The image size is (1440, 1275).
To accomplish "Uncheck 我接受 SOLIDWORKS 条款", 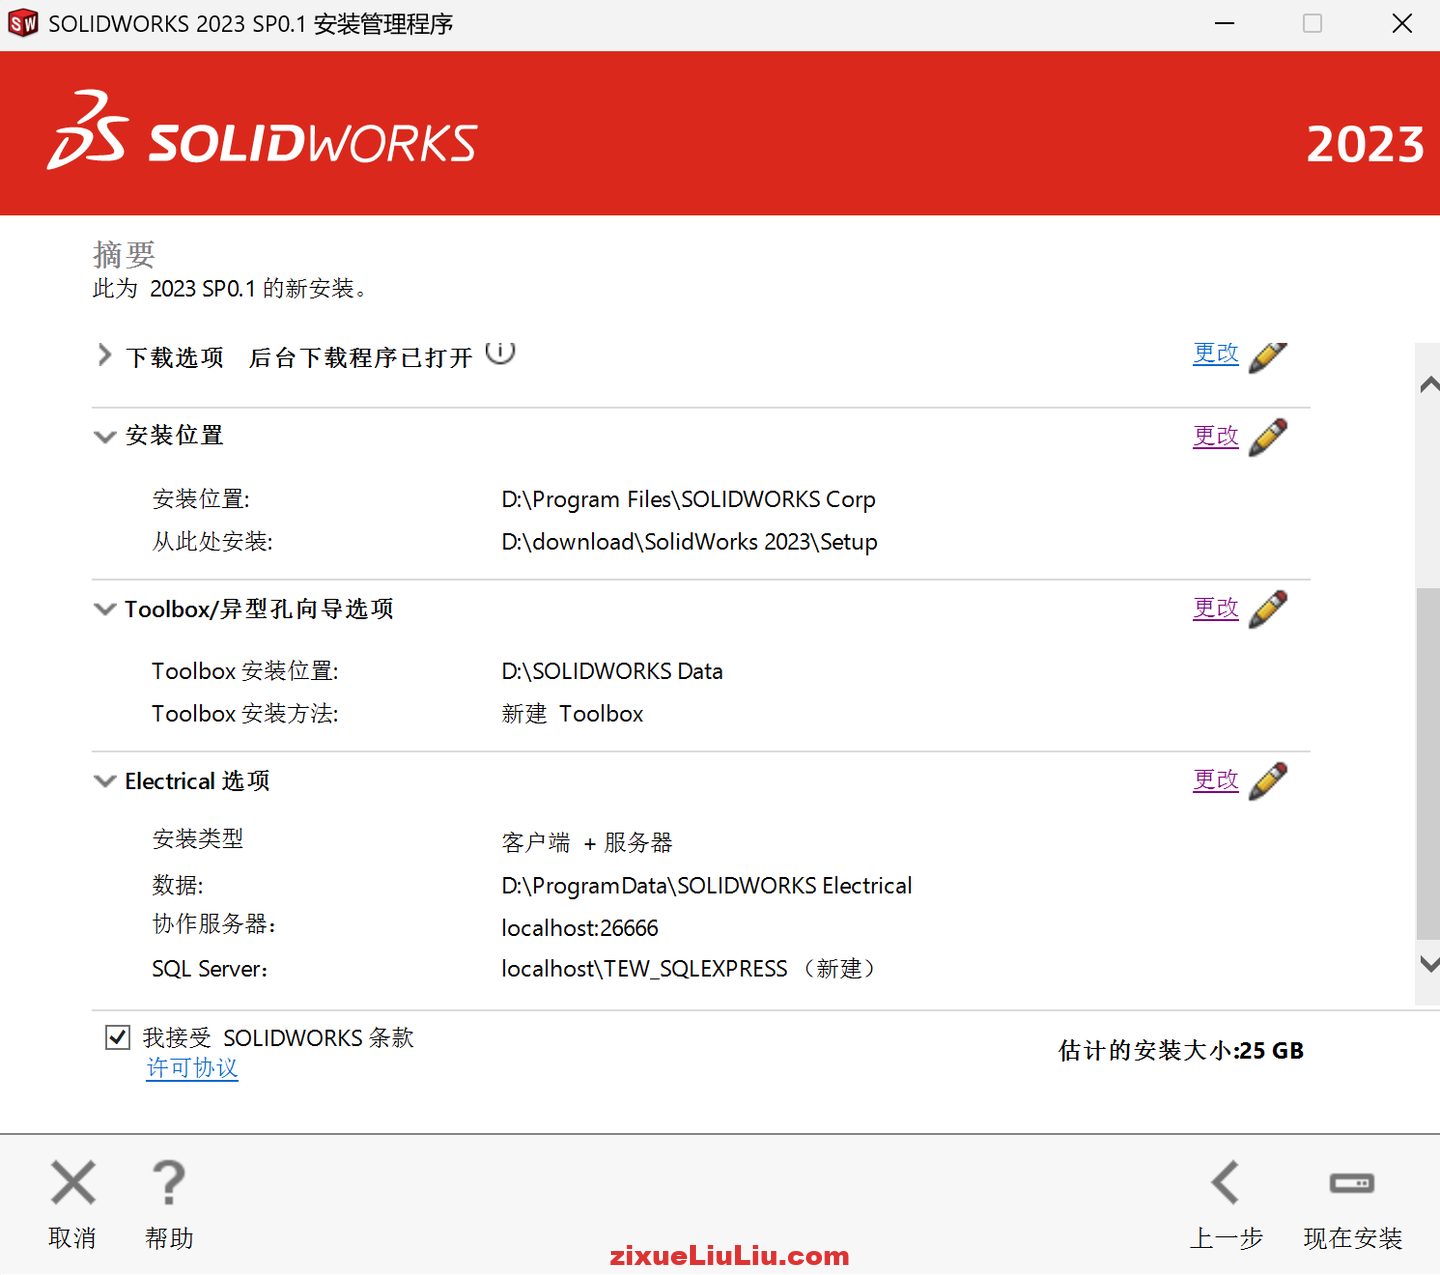I will (117, 1037).
